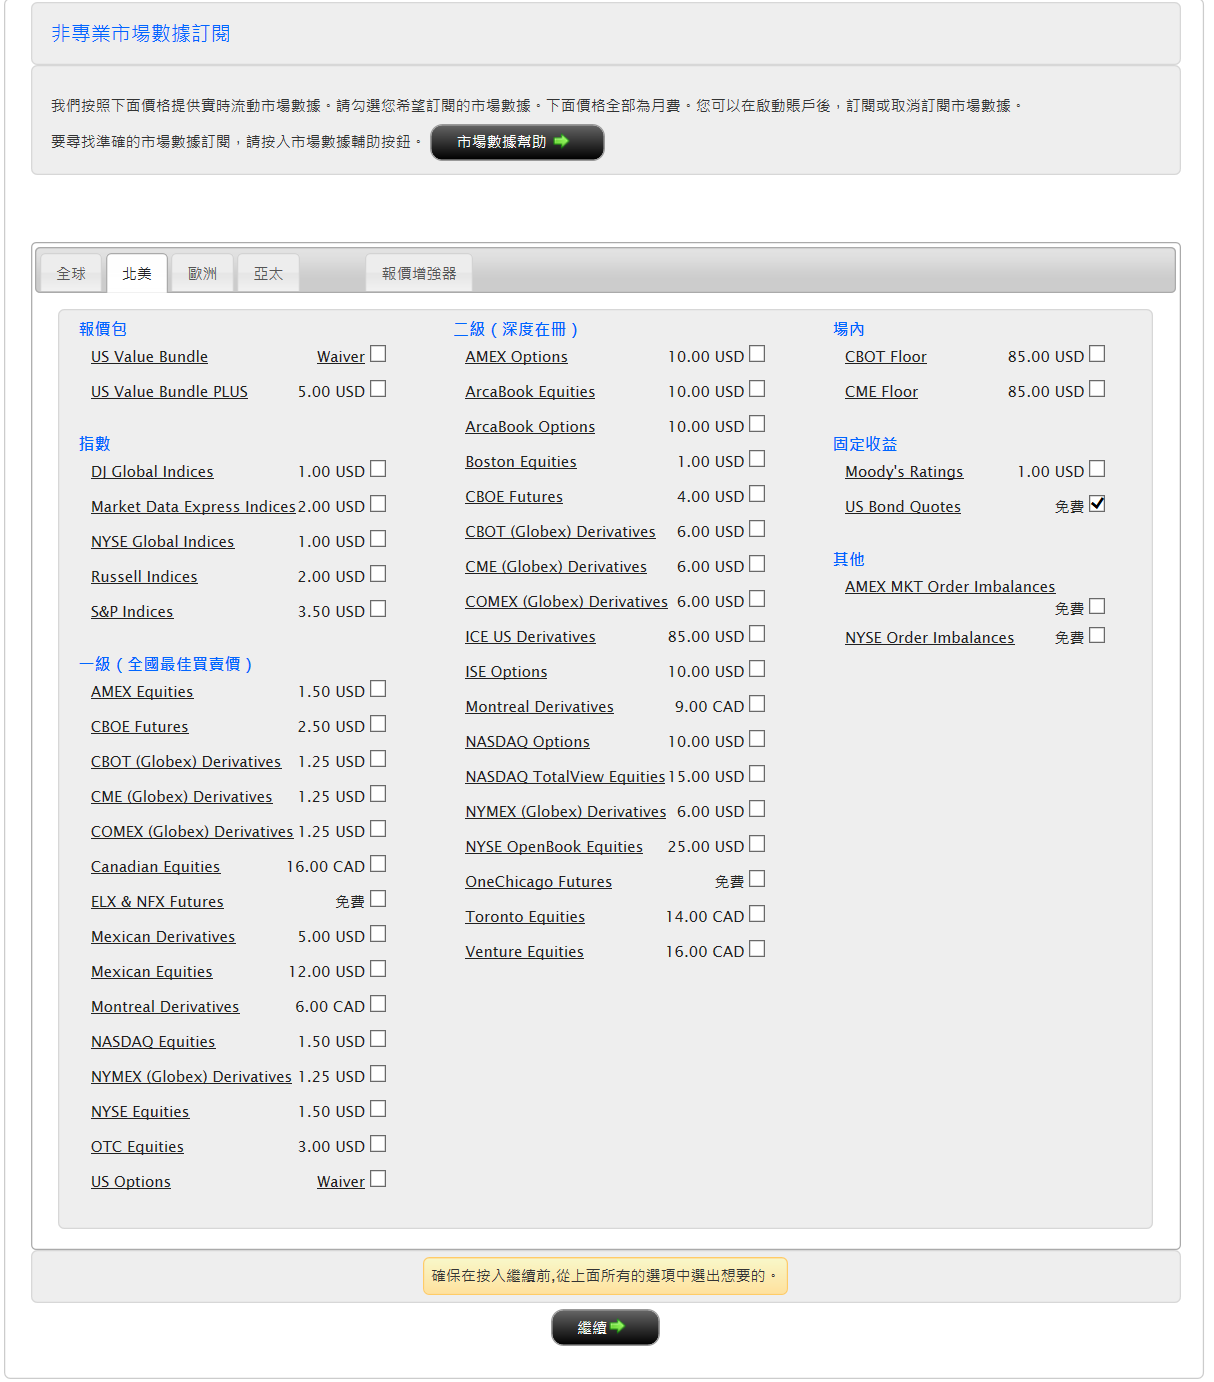Click the 固定收益 section heading

pyautogui.click(x=865, y=444)
